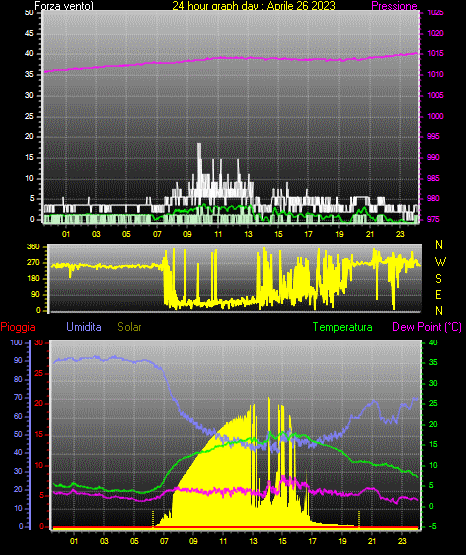Viewport: 466px width, 555px height.
Task: Click hour 01 on the bottom graph axis
Action: (74, 541)
